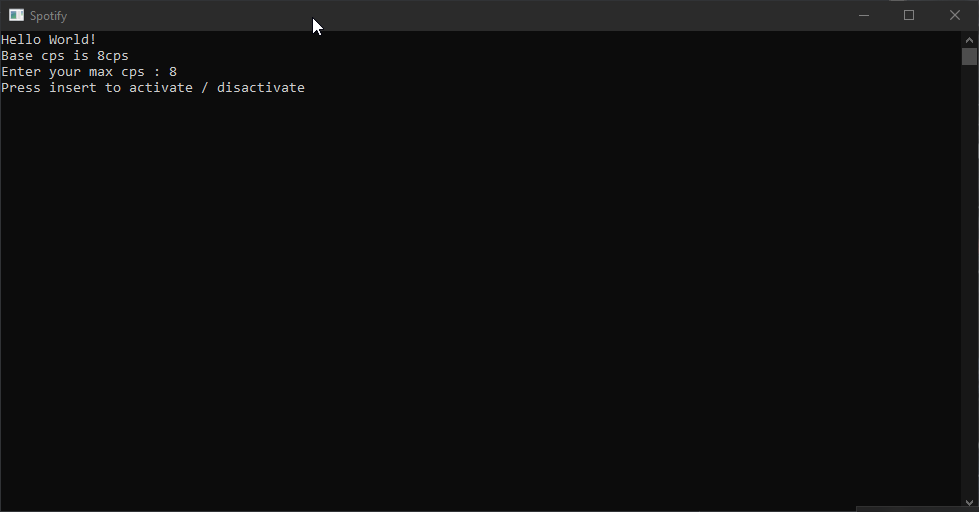Minimize the Spotify console window
This screenshot has width=979, height=512.
(x=864, y=15)
